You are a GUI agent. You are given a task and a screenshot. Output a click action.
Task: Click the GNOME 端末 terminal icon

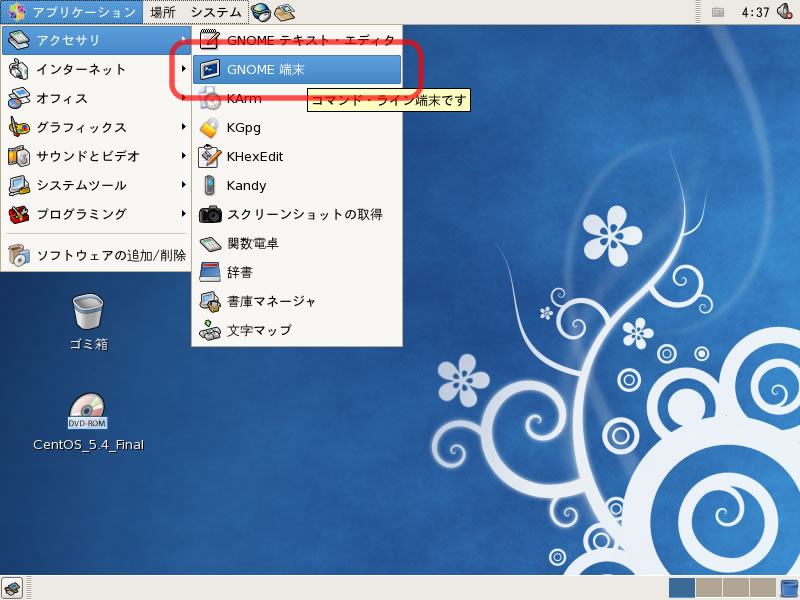pyautogui.click(x=210, y=69)
